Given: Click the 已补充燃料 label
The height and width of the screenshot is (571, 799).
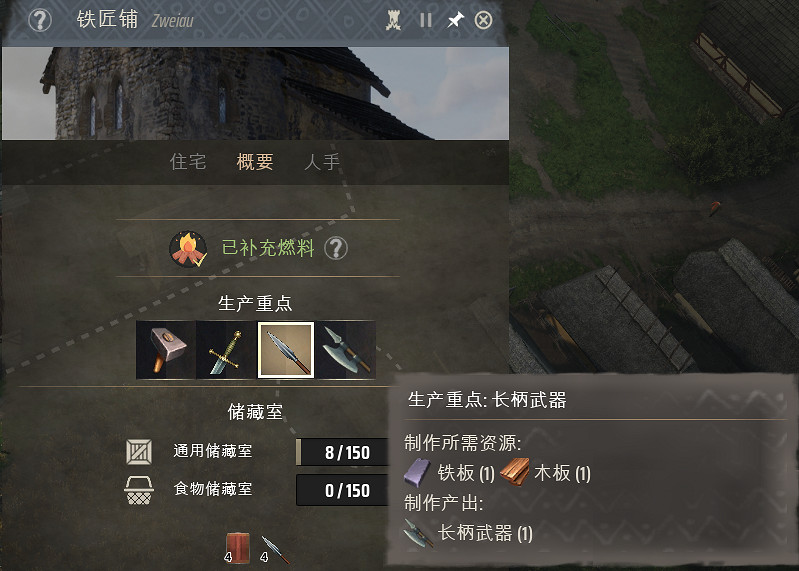Looking at the screenshot, I should 268,248.
